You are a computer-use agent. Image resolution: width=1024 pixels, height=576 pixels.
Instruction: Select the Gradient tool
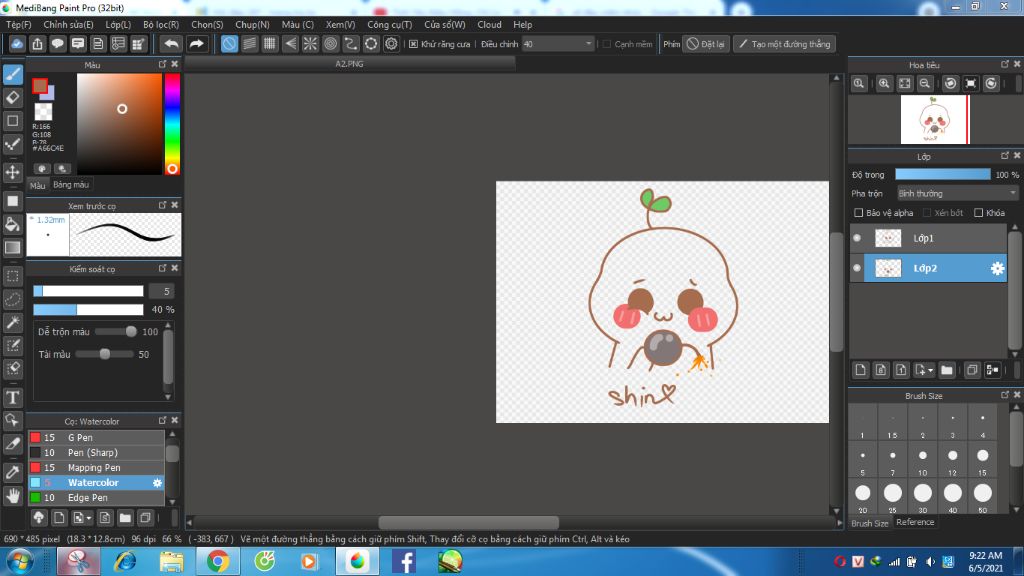pos(12,248)
